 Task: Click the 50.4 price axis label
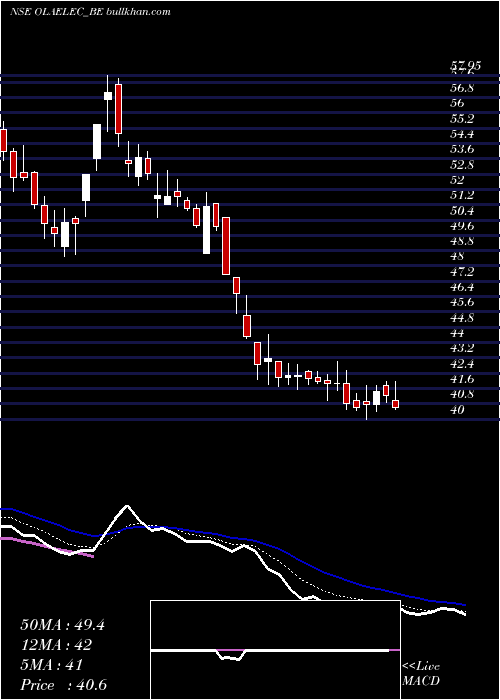point(462,210)
